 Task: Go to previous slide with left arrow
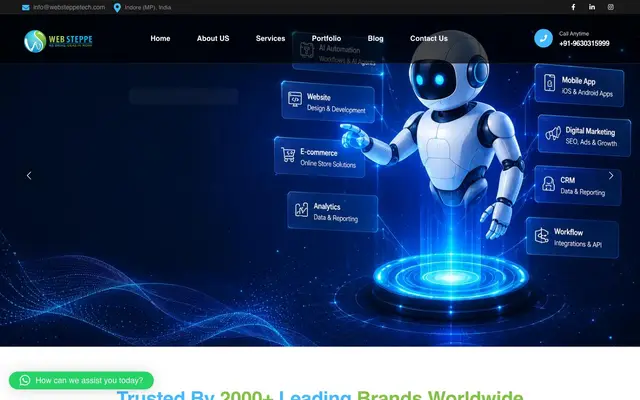29,176
